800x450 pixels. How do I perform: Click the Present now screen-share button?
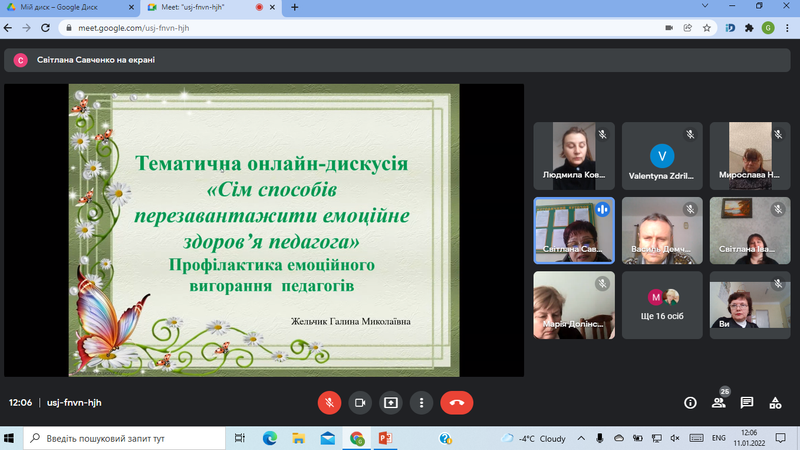391,403
